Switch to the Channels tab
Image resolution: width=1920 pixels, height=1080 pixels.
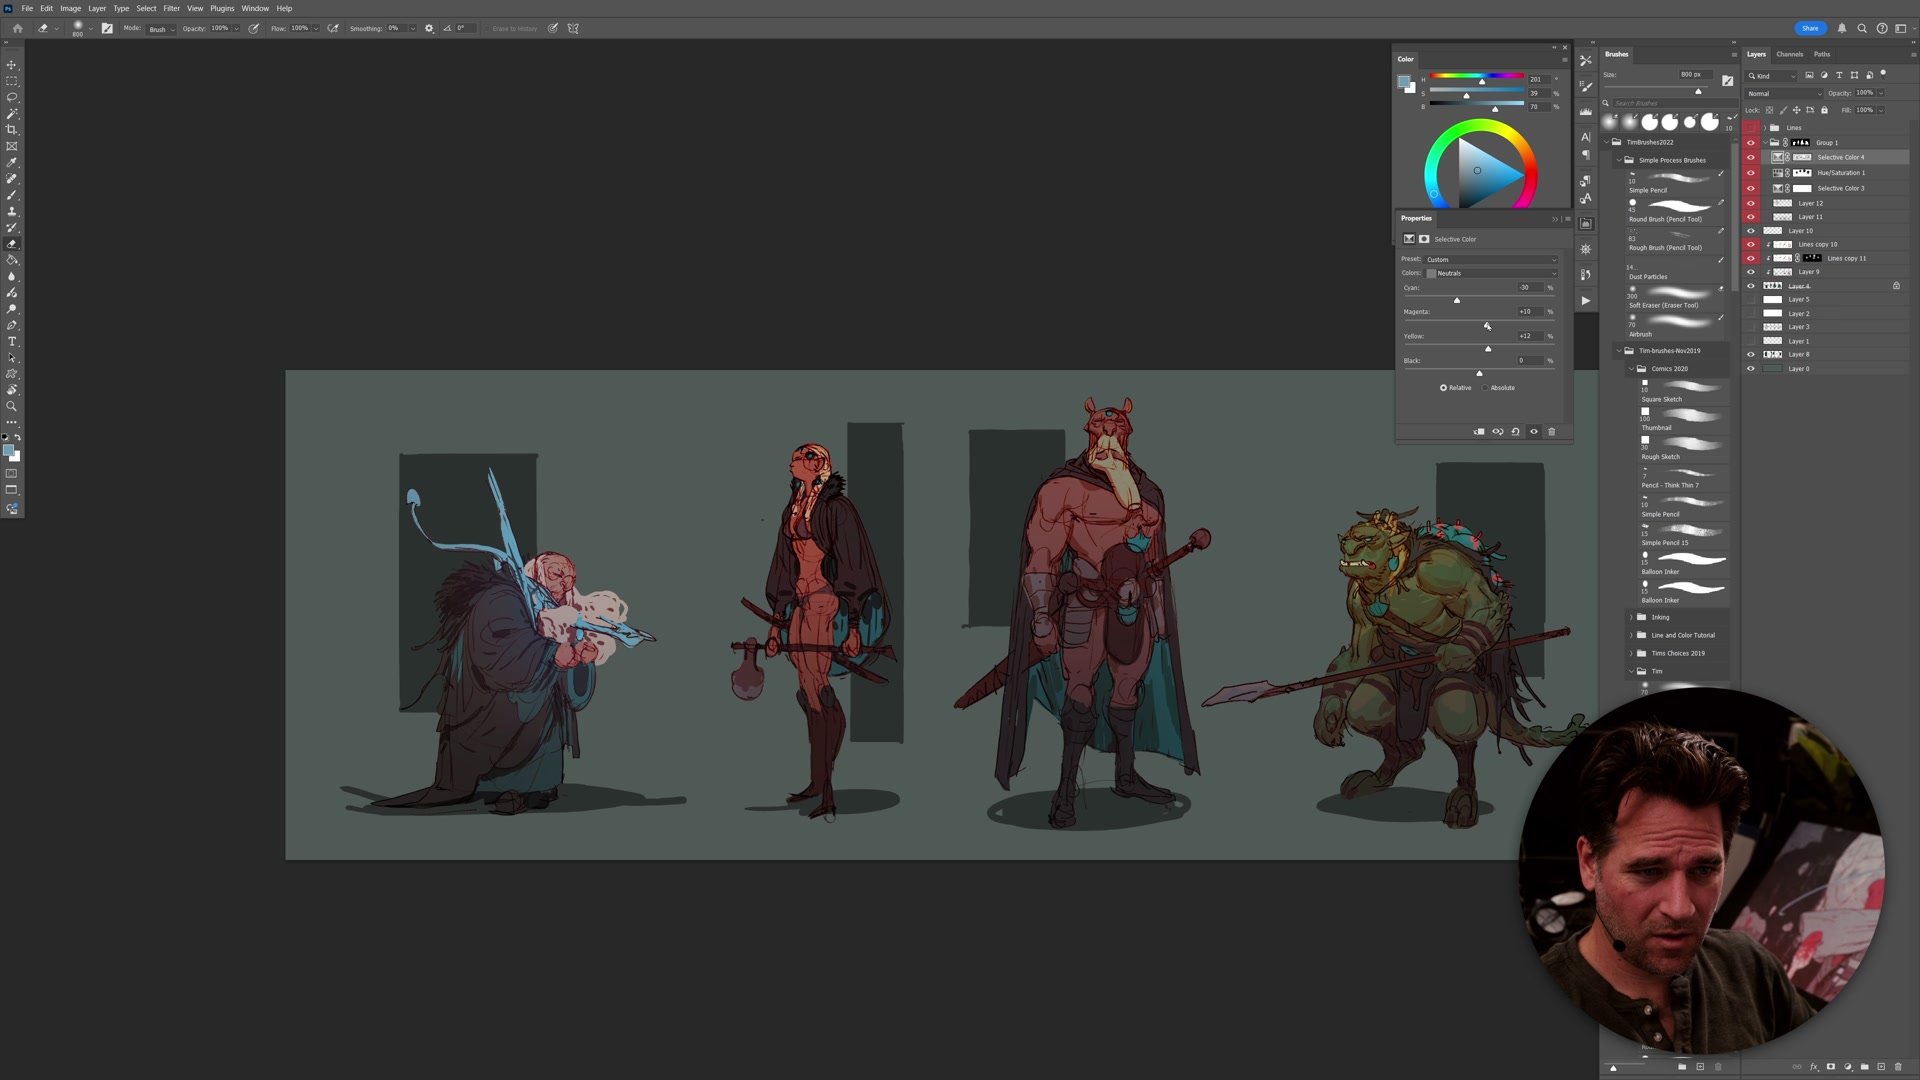click(1789, 54)
